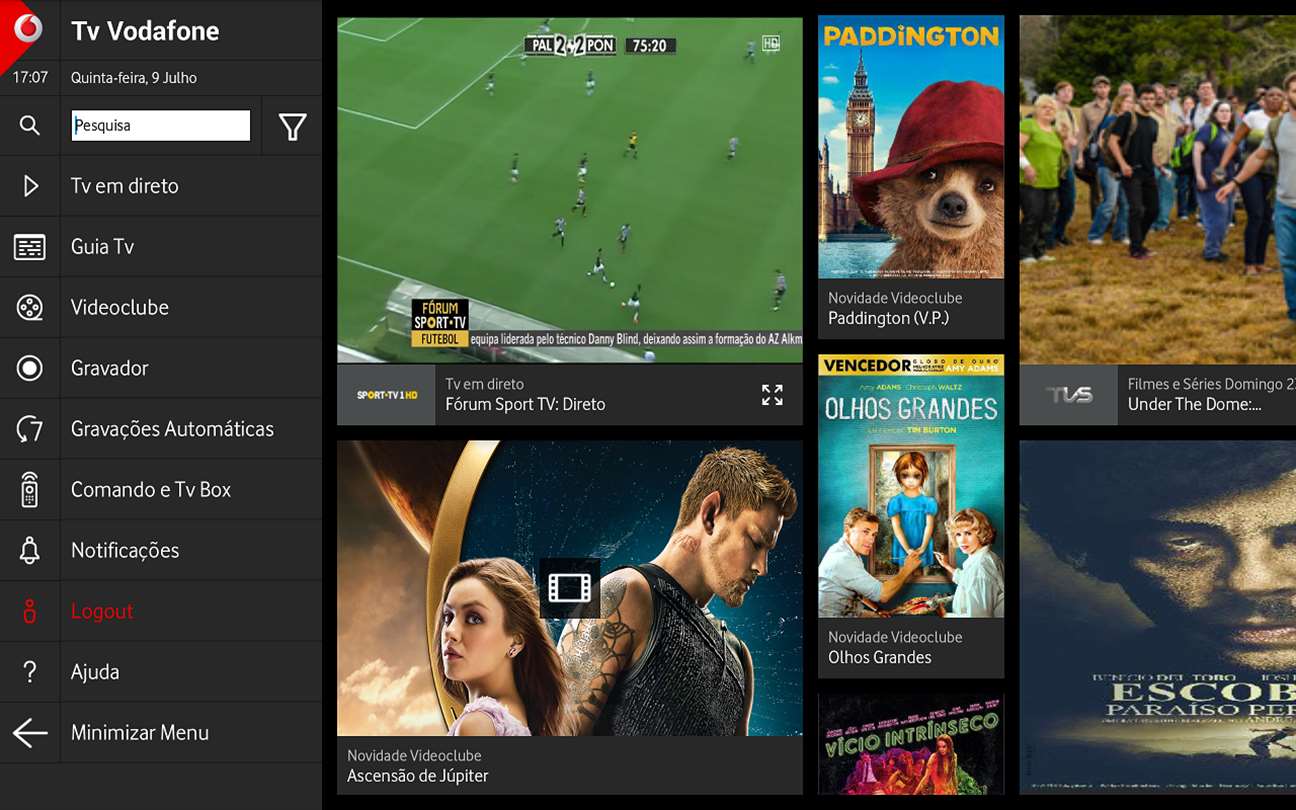Click Under The Dome title text
1296x810 pixels.
pyautogui.click(x=1195, y=405)
